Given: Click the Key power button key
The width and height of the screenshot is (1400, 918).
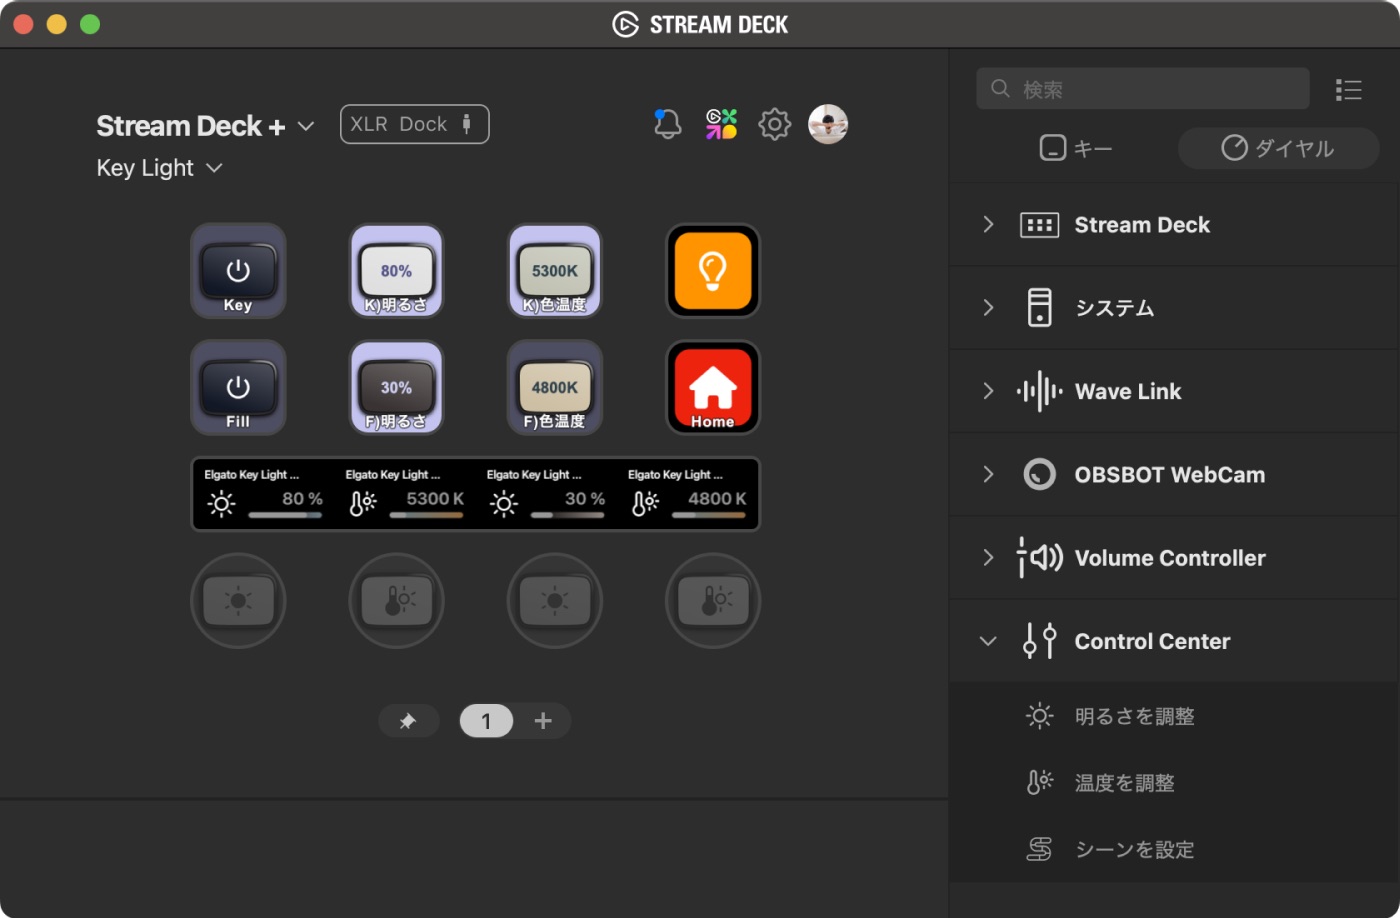Looking at the screenshot, I should click(x=238, y=270).
